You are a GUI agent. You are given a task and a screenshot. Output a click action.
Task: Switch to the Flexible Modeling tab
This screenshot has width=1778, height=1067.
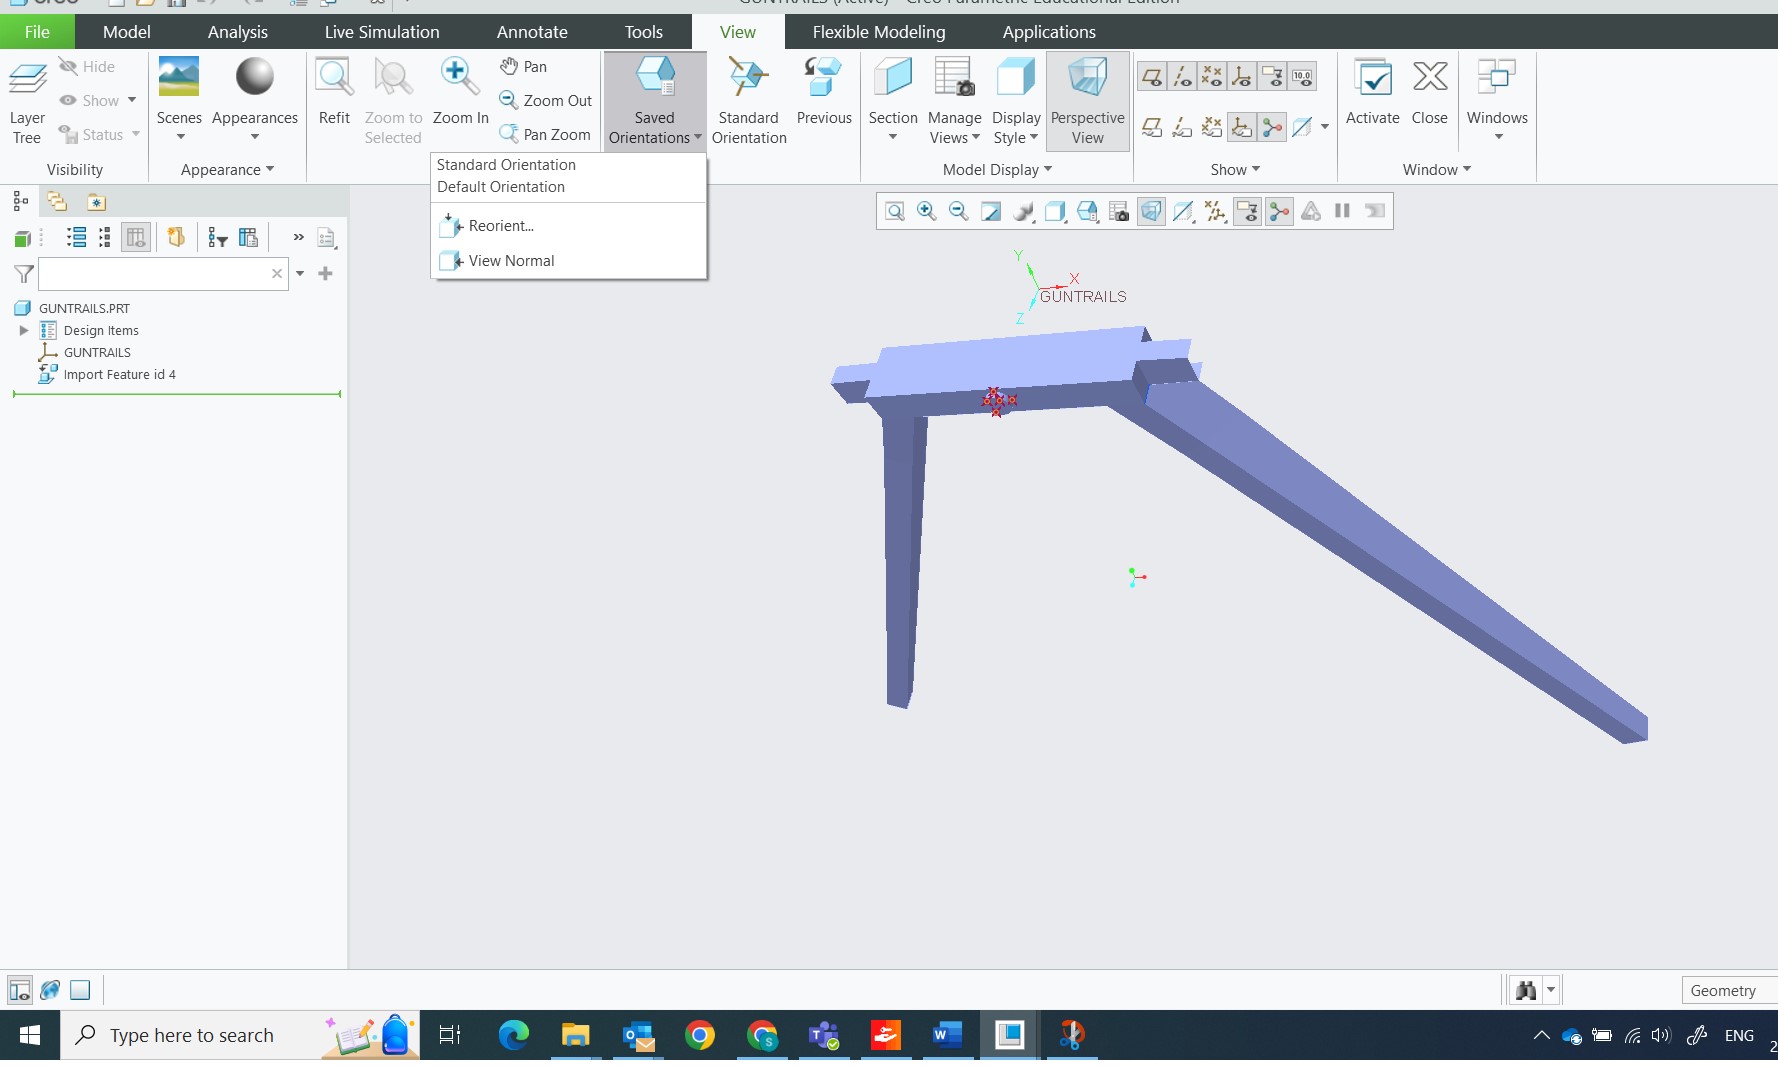click(x=878, y=32)
